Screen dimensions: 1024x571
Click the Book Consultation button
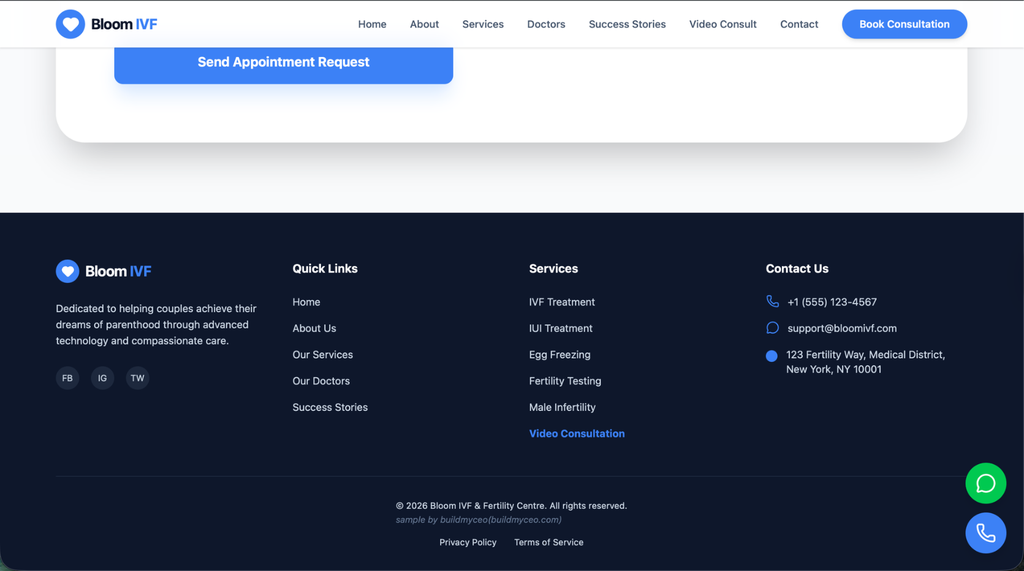(x=904, y=24)
